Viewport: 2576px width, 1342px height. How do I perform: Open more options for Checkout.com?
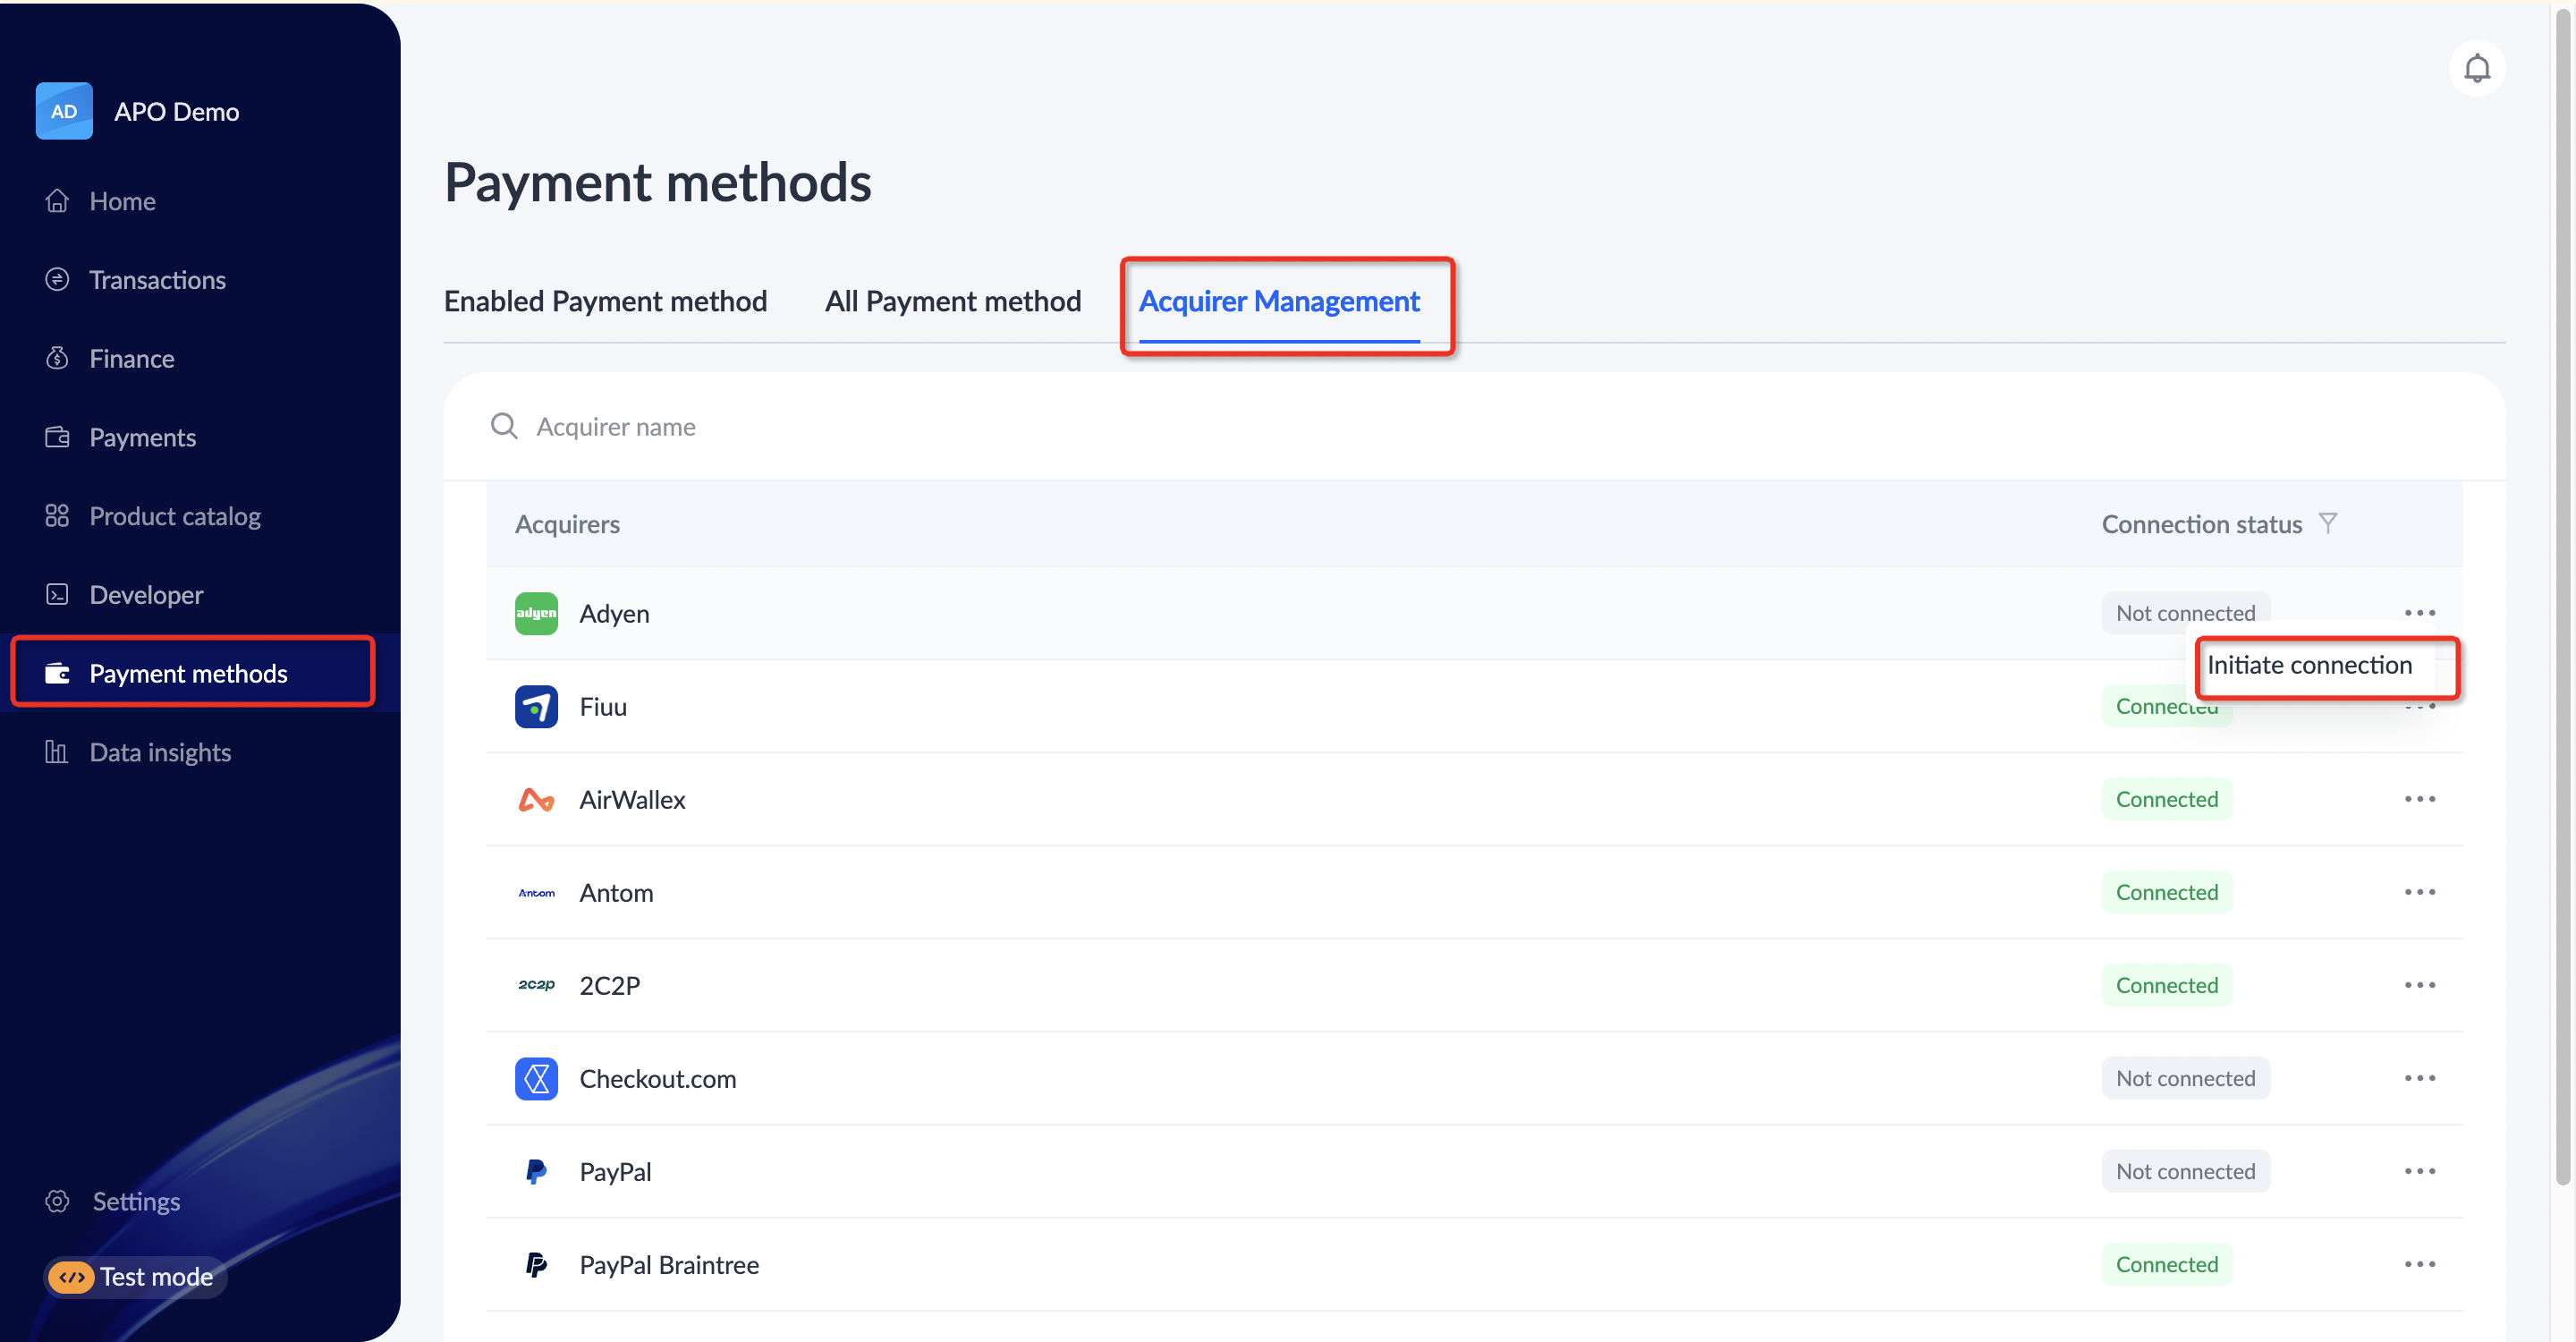[x=2419, y=1078]
